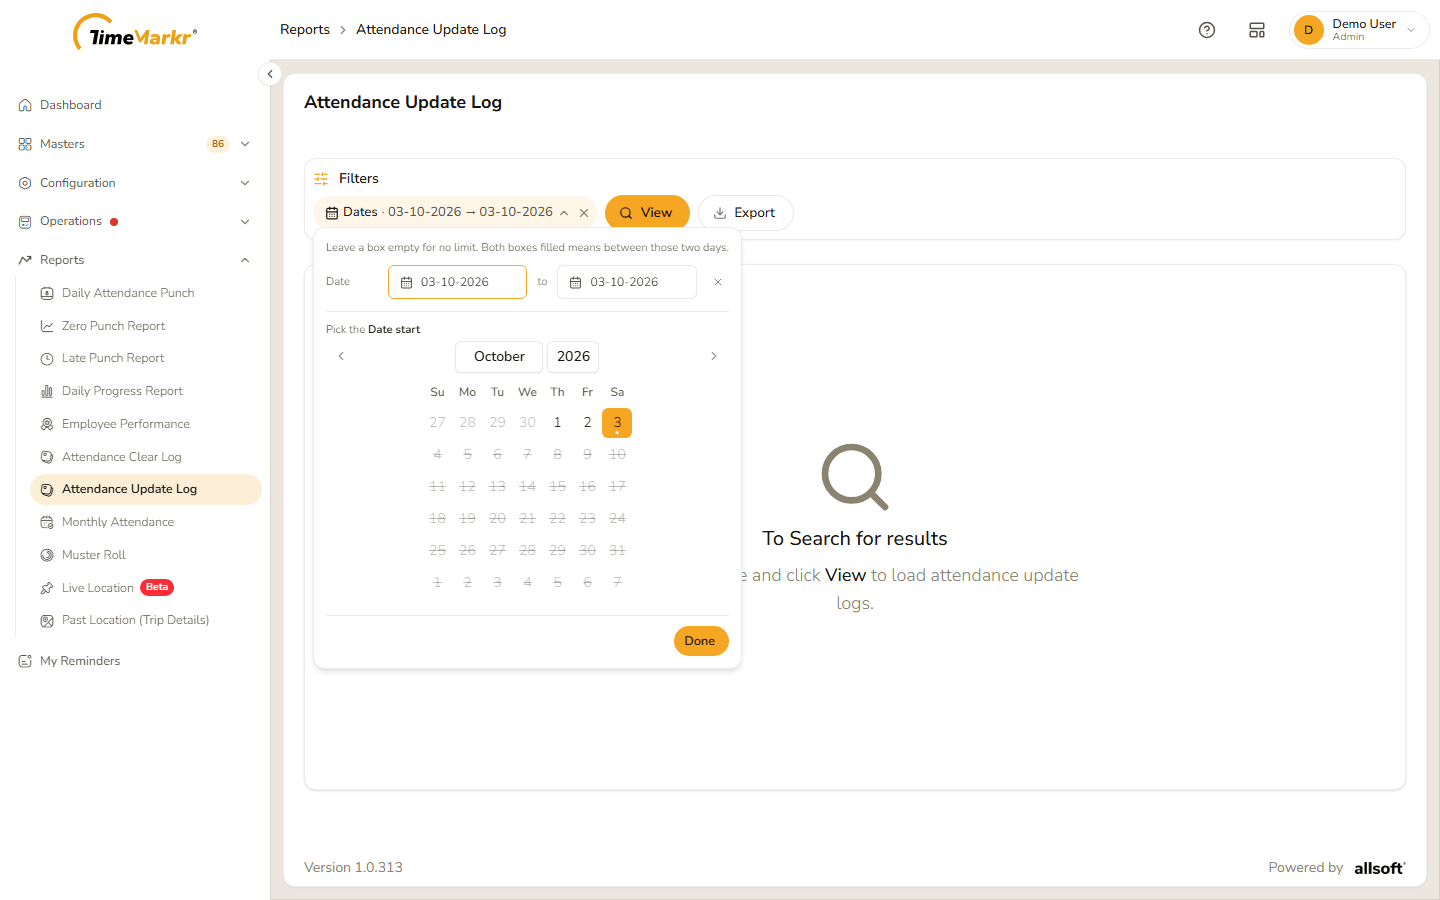The height and width of the screenshot is (900, 1440).
Task: Select October 1 in the calendar
Action: 558,423
